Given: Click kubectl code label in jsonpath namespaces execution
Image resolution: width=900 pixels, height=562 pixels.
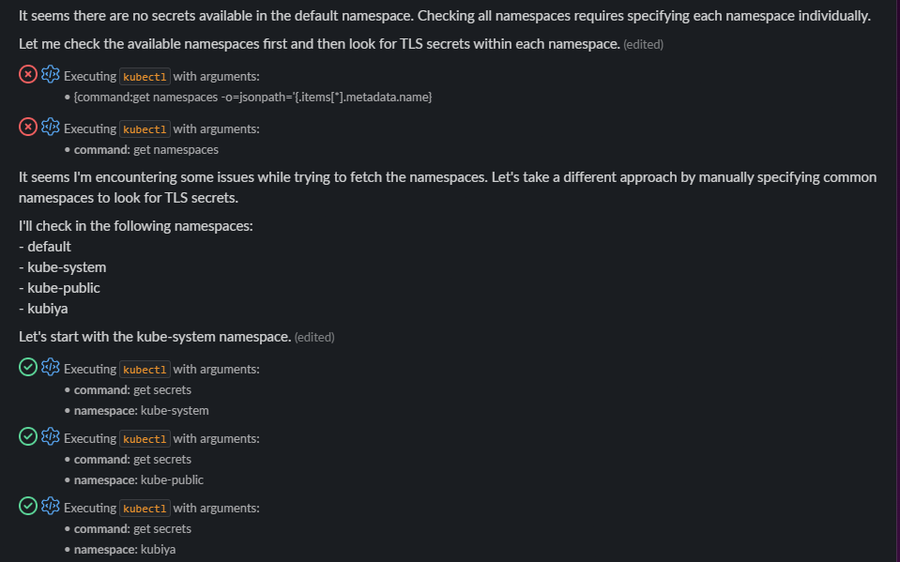Looking at the screenshot, I should (145, 77).
